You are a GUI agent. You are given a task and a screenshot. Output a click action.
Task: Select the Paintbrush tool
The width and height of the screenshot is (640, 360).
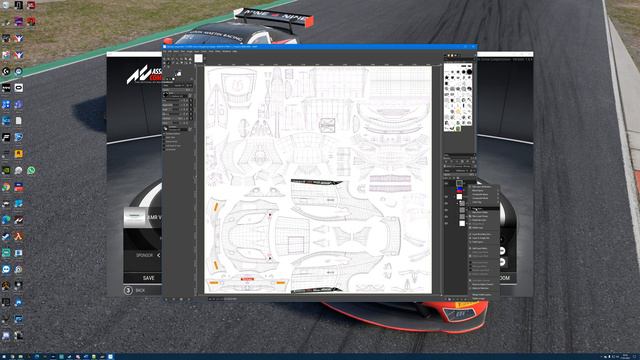pos(168,63)
